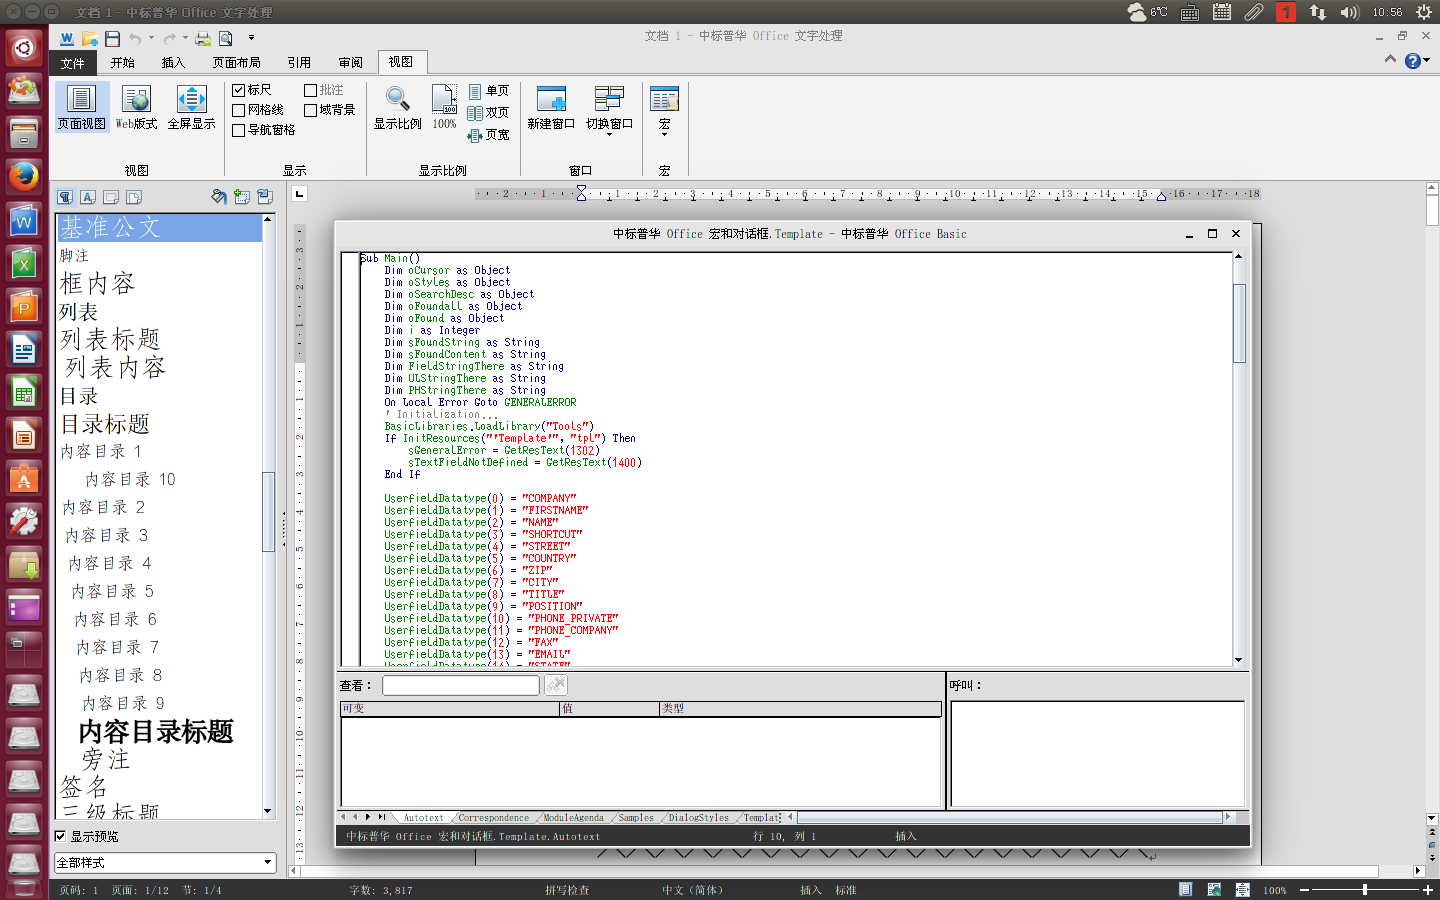Click the open folder icon in quick toolbar

(x=89, y=38)
